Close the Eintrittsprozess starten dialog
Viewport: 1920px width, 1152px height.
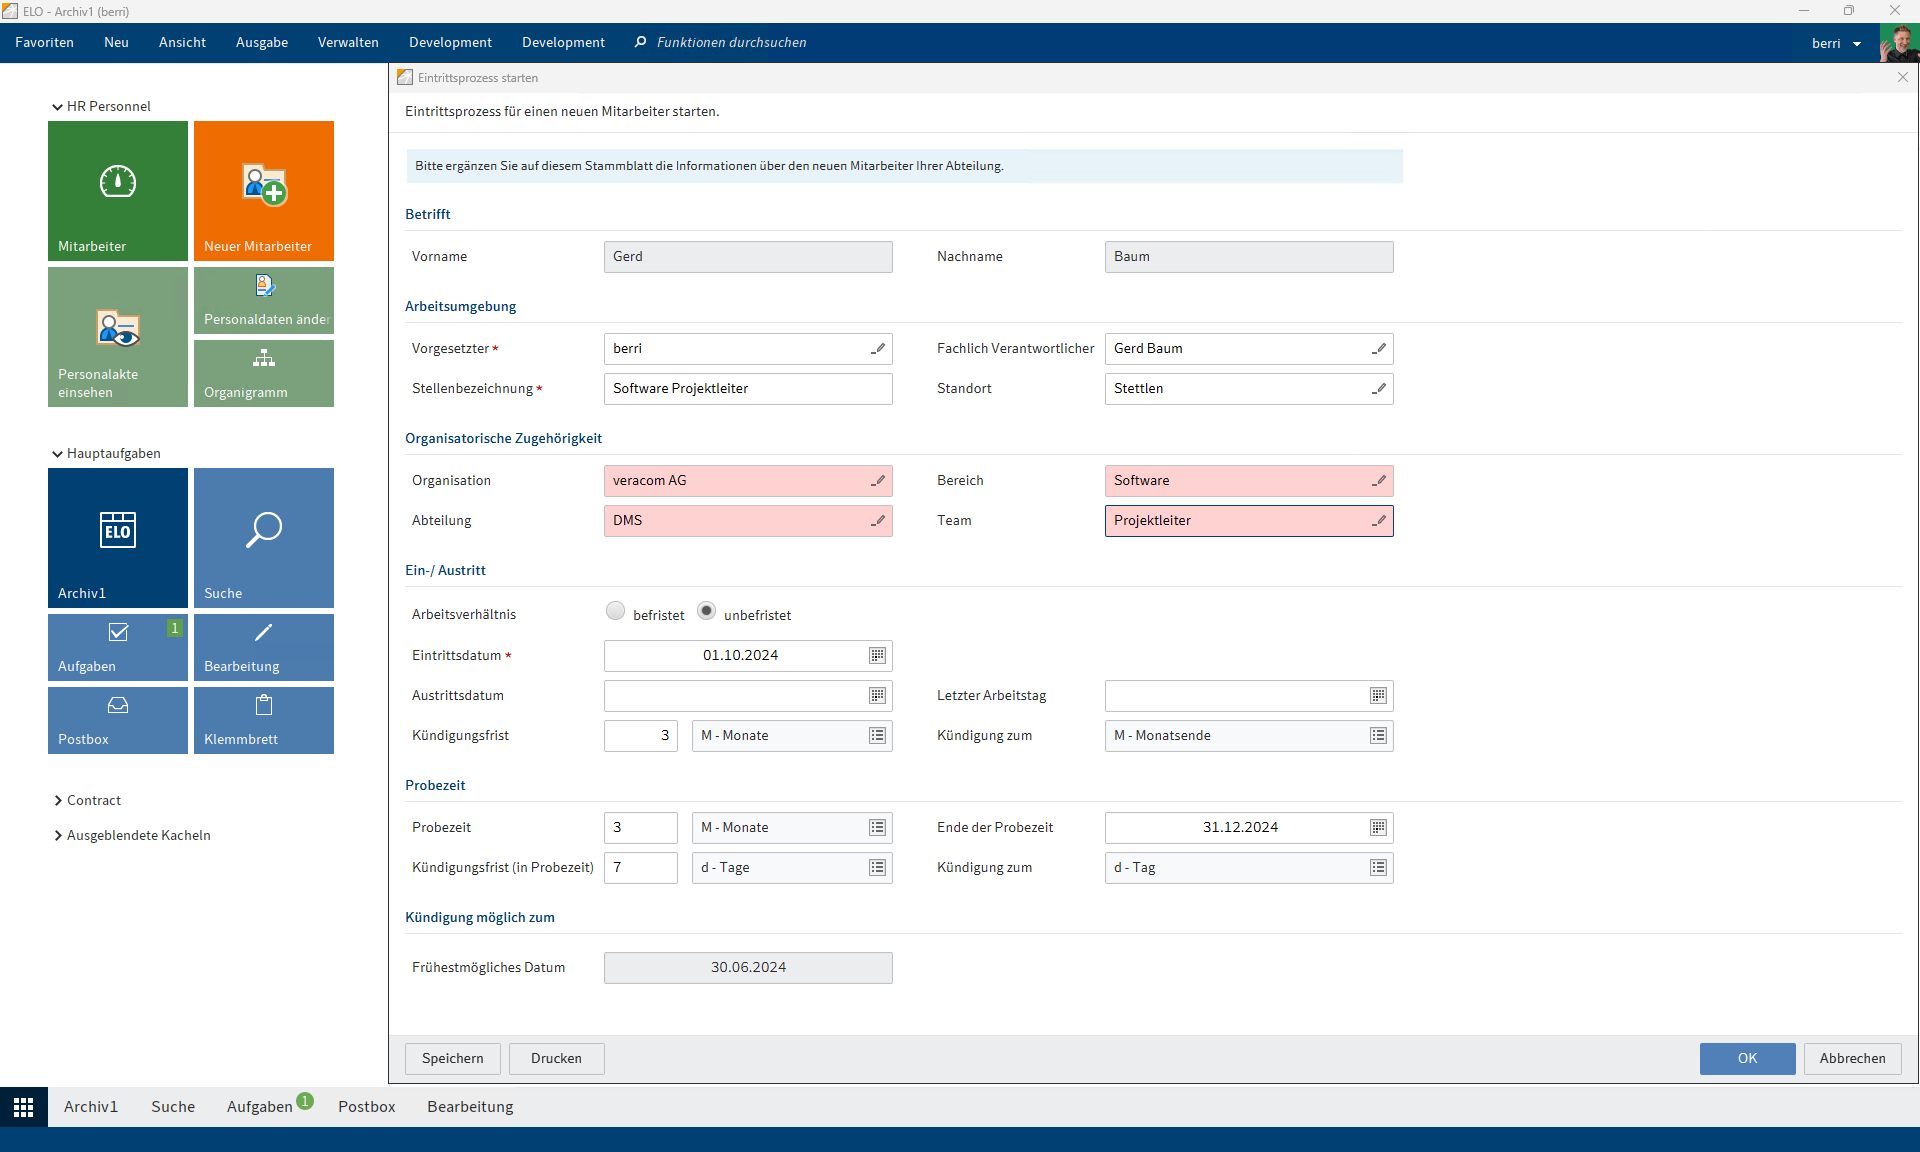(1903, 78)
